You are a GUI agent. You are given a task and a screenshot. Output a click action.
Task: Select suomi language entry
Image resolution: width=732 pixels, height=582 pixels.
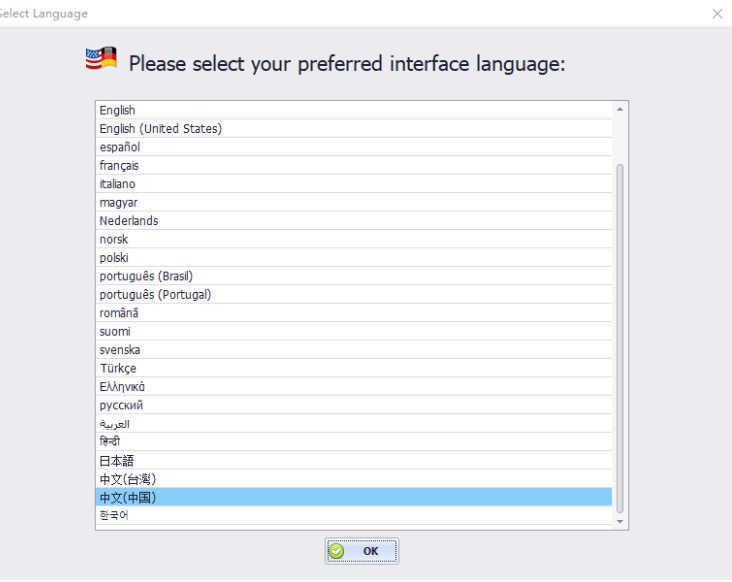(x=353, y=331)
